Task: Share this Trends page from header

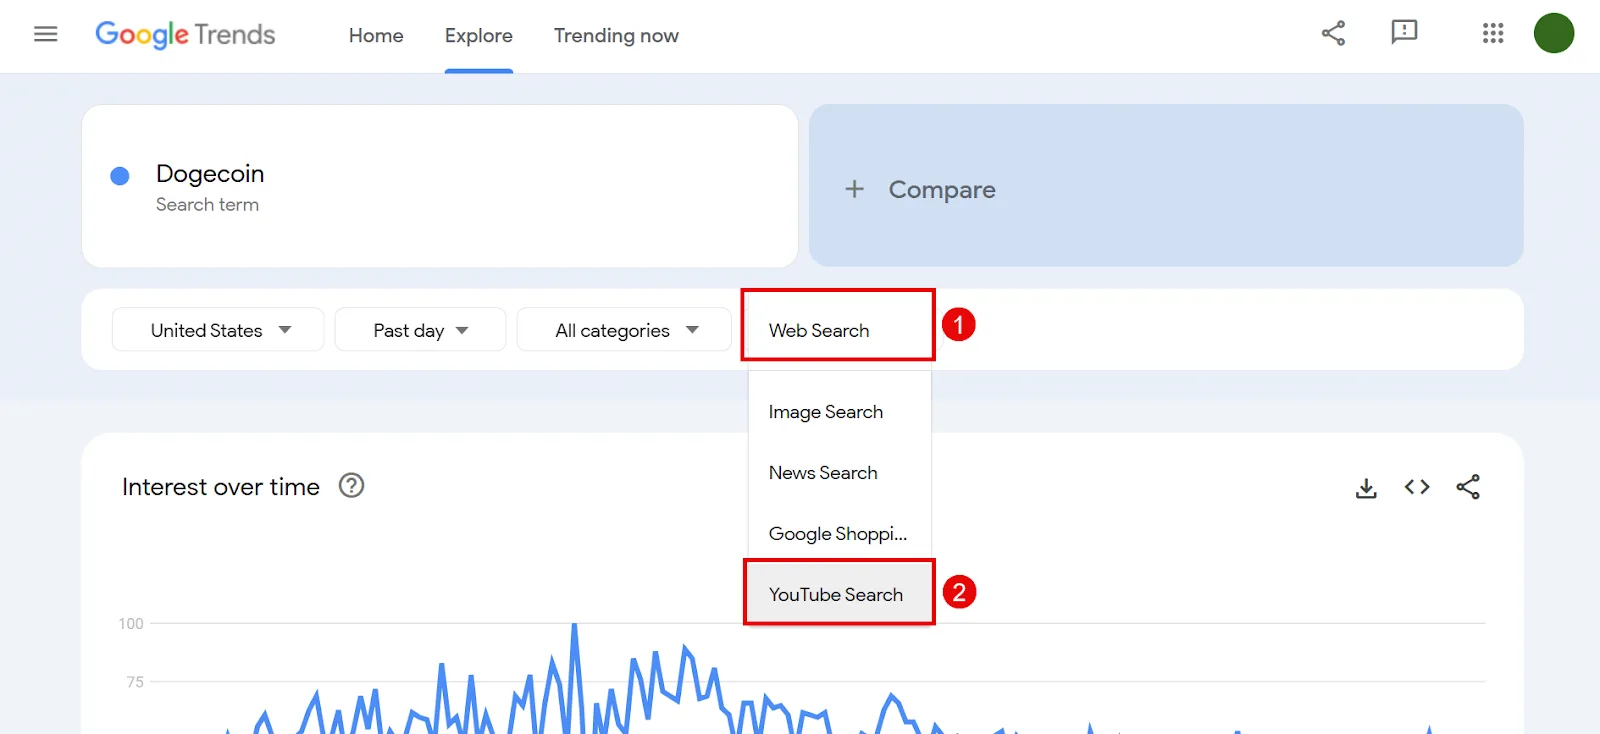Action: pos(1333,33)
